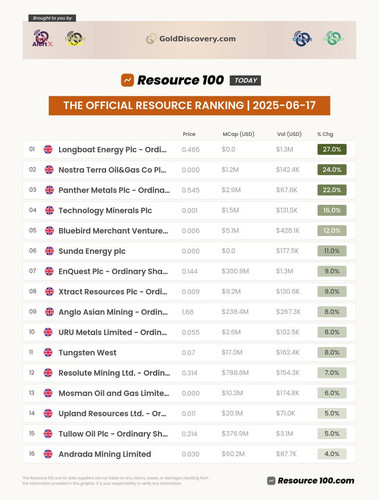Viewport: 379px width, 500px height.
Task: Select Longboat Energy Plc company name
Action: pos(112,150)
